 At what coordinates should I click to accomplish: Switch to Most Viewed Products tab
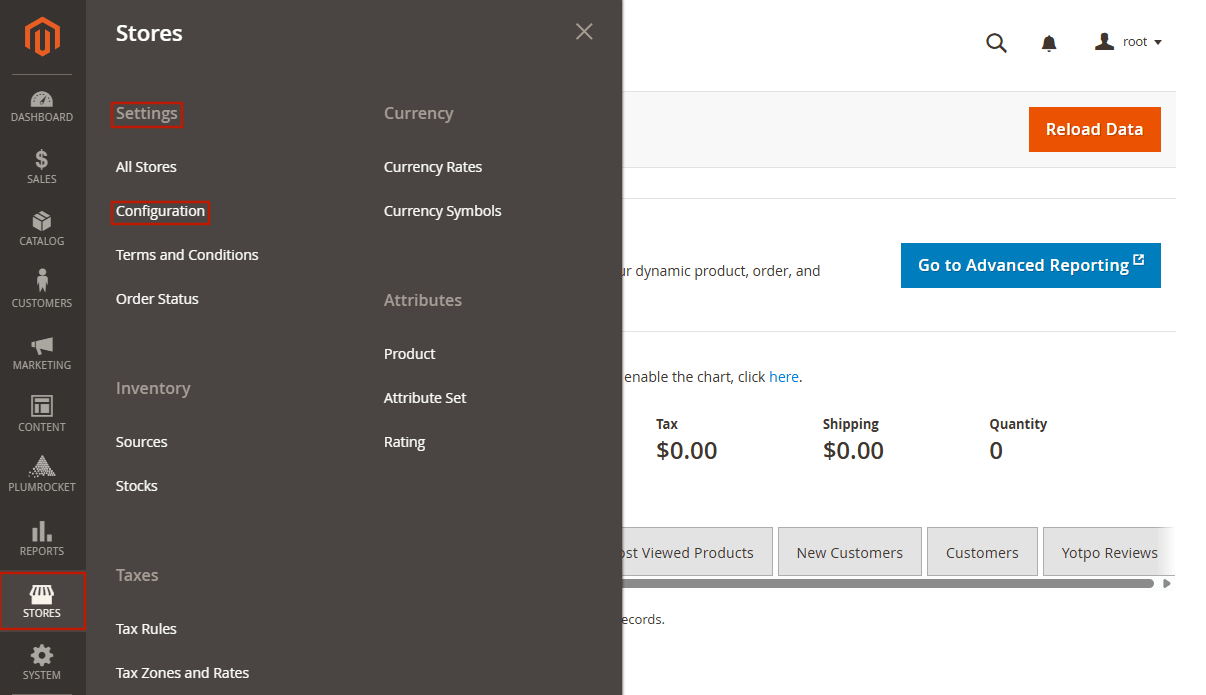(x=697, y=552)
